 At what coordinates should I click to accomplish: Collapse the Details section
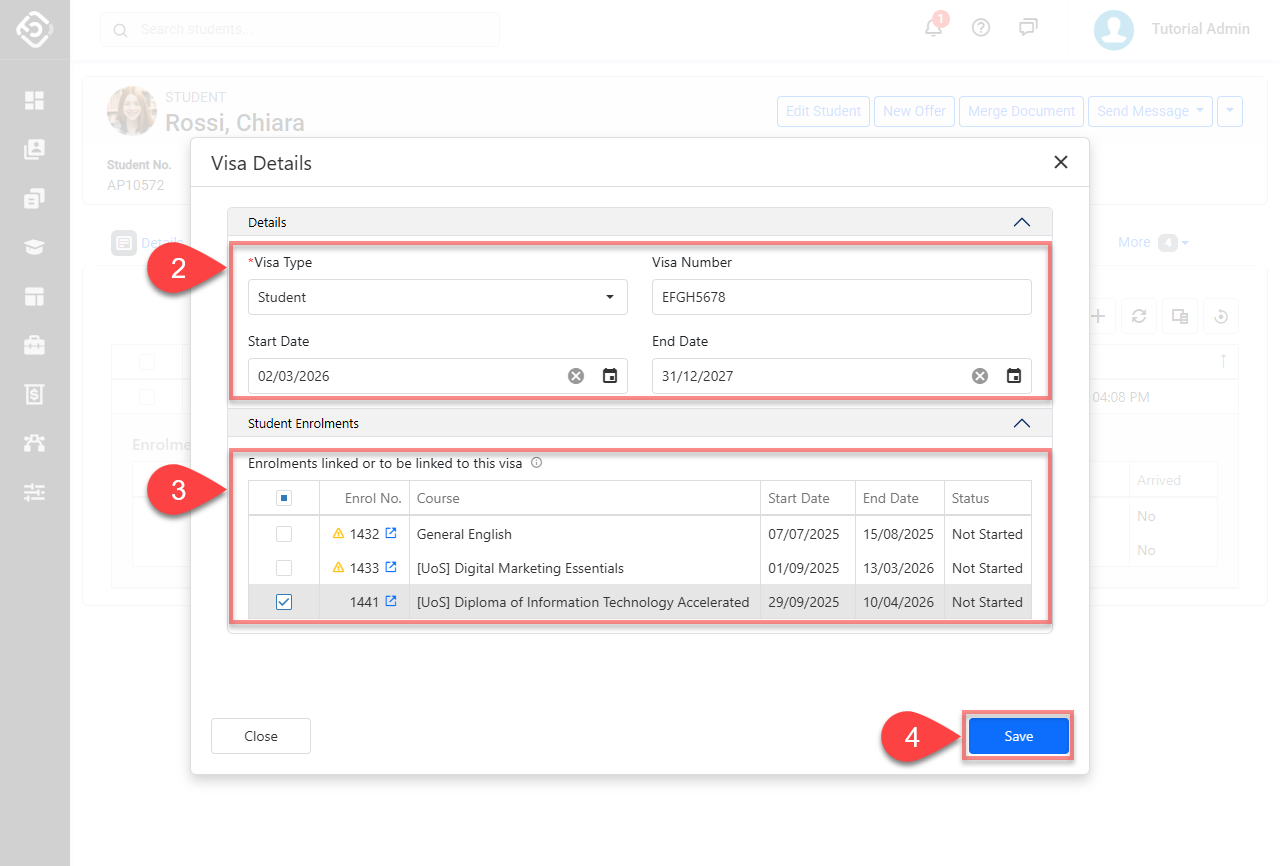(x=1021, y=222)
